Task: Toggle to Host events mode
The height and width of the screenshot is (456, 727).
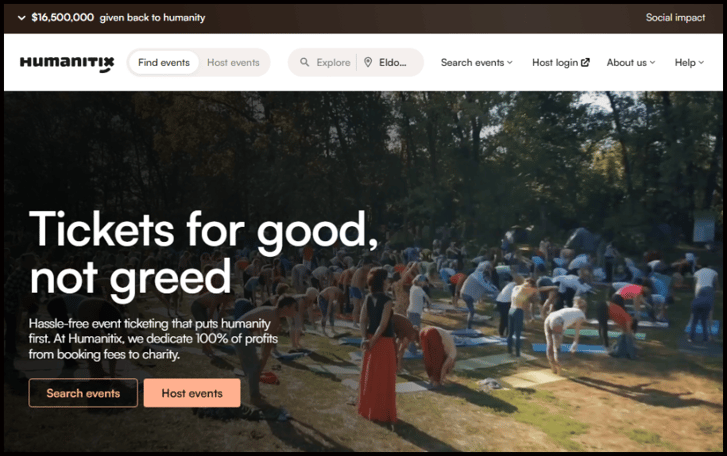Action: pyautogui.click(x=233, y=62)
